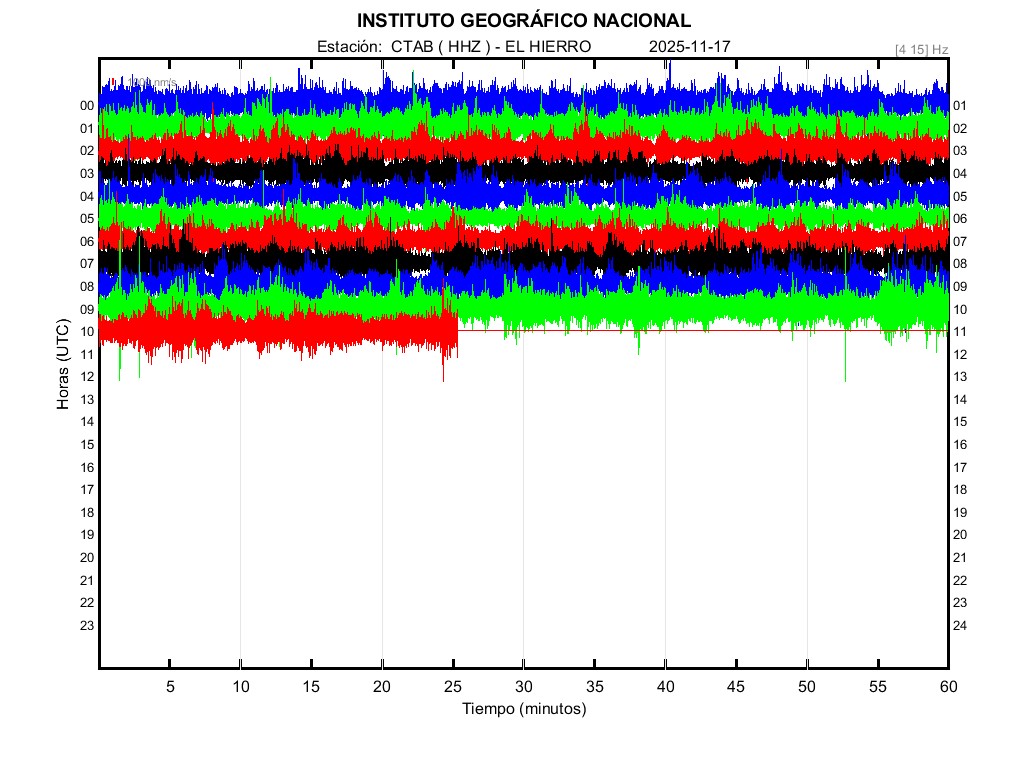Click hour 23 label on left axis
This screenshot has height=768, width=1024.
[87, 626]
